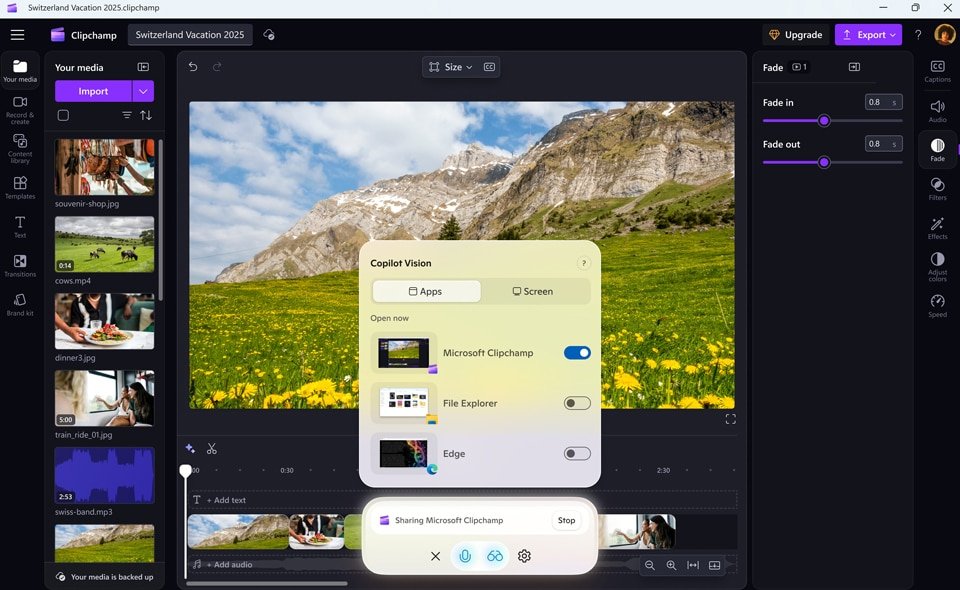Click the undo arrow

point(193,67)
